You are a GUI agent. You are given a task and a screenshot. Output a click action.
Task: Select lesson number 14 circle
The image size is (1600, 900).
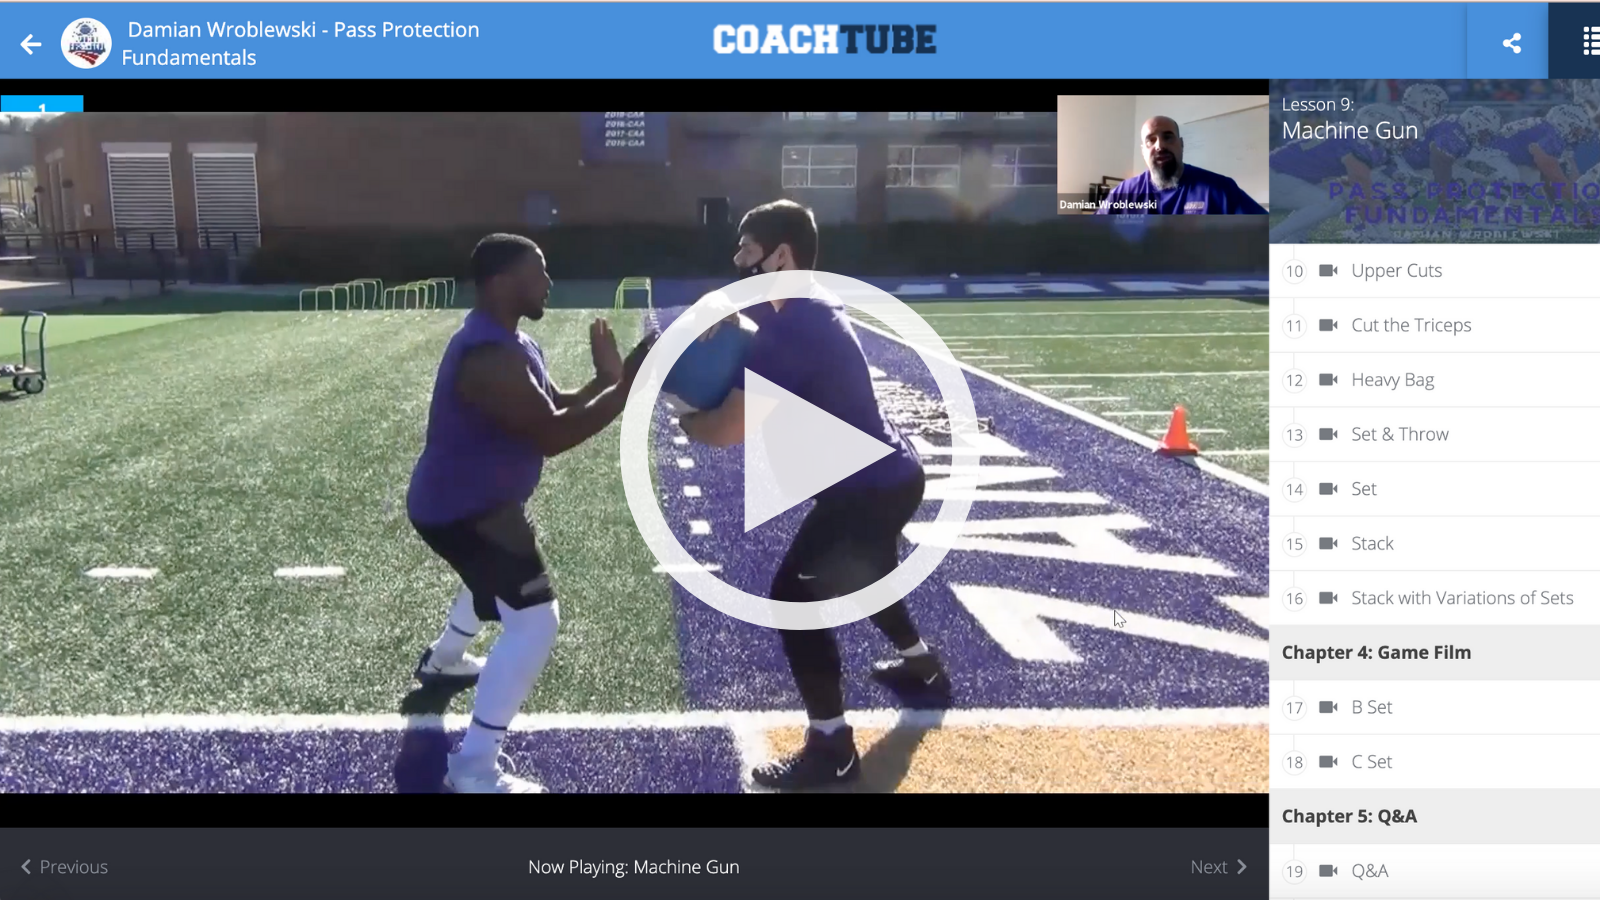tap(1294, 489)
